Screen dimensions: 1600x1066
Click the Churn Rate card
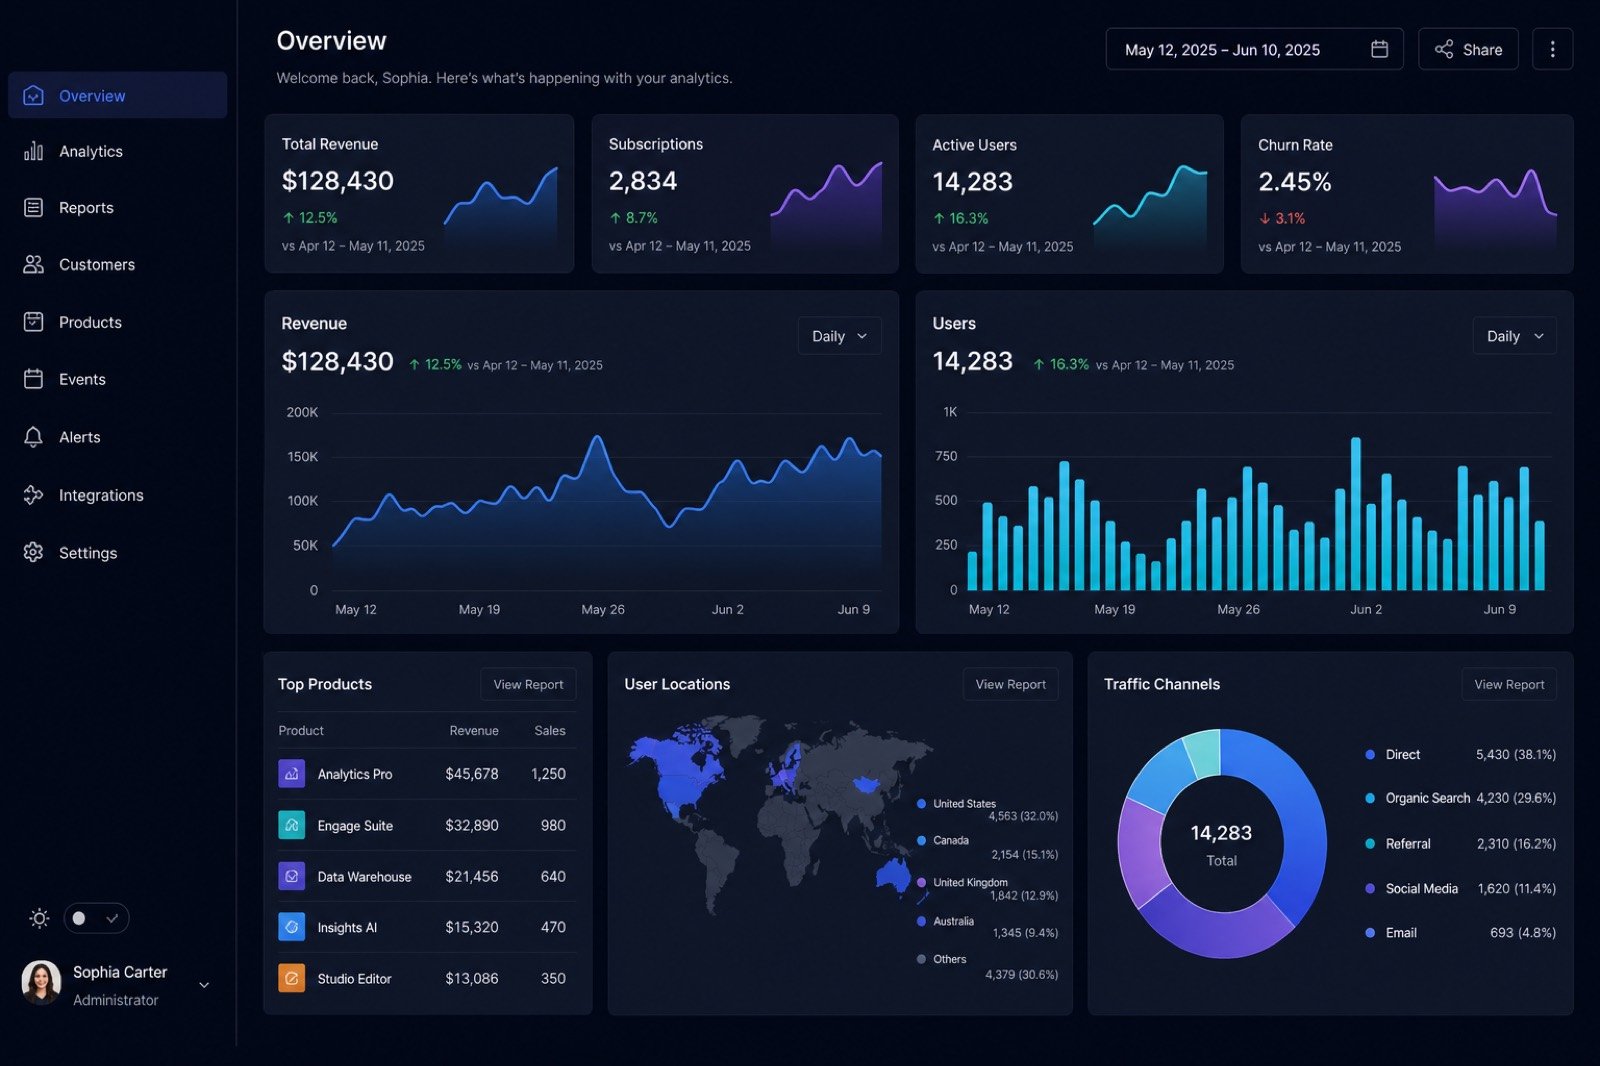[1407, 193]
